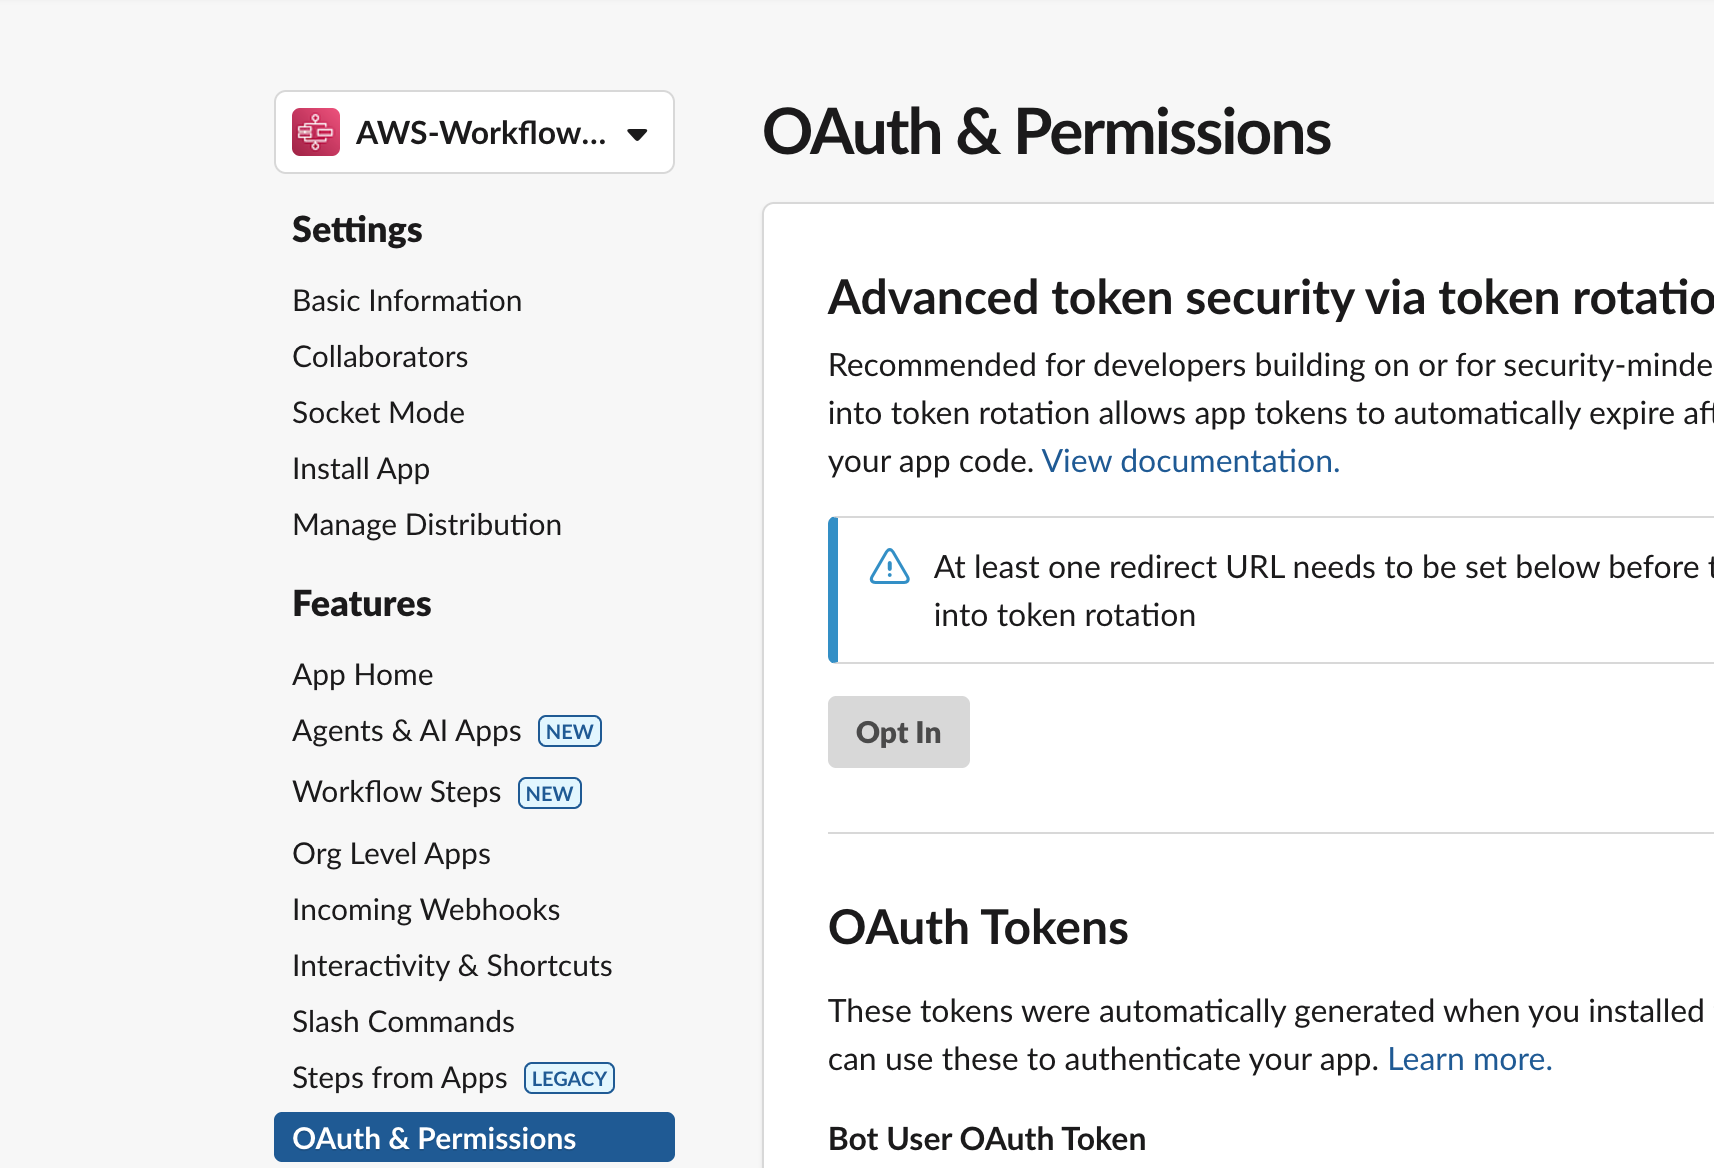Open Interactivity & Shortcuts page

point(452,966)
